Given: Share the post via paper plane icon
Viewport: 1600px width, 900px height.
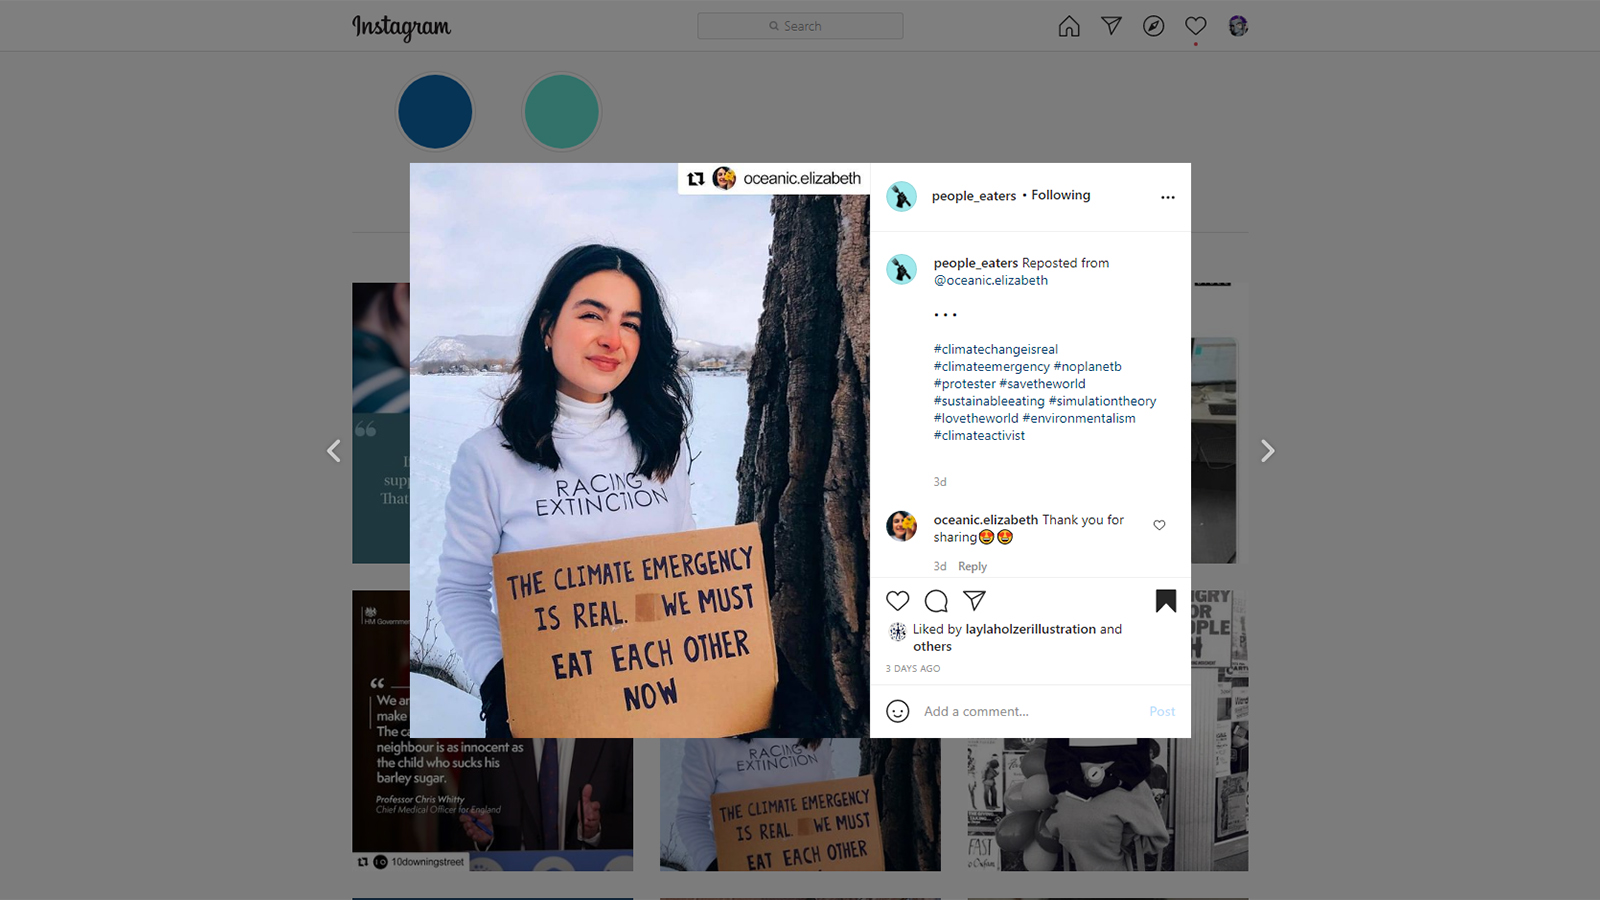Looking at the screenshot, I should (x=974, y=601).
